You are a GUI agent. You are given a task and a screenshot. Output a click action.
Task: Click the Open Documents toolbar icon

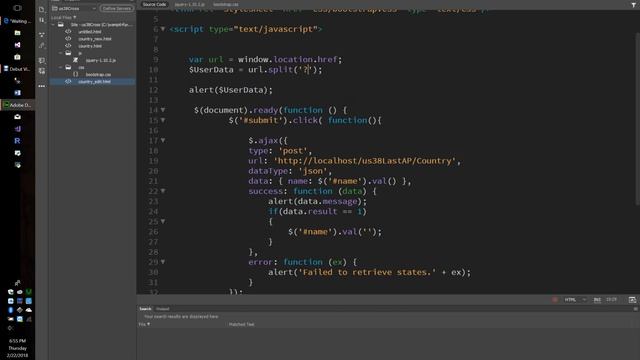point(42,9)
